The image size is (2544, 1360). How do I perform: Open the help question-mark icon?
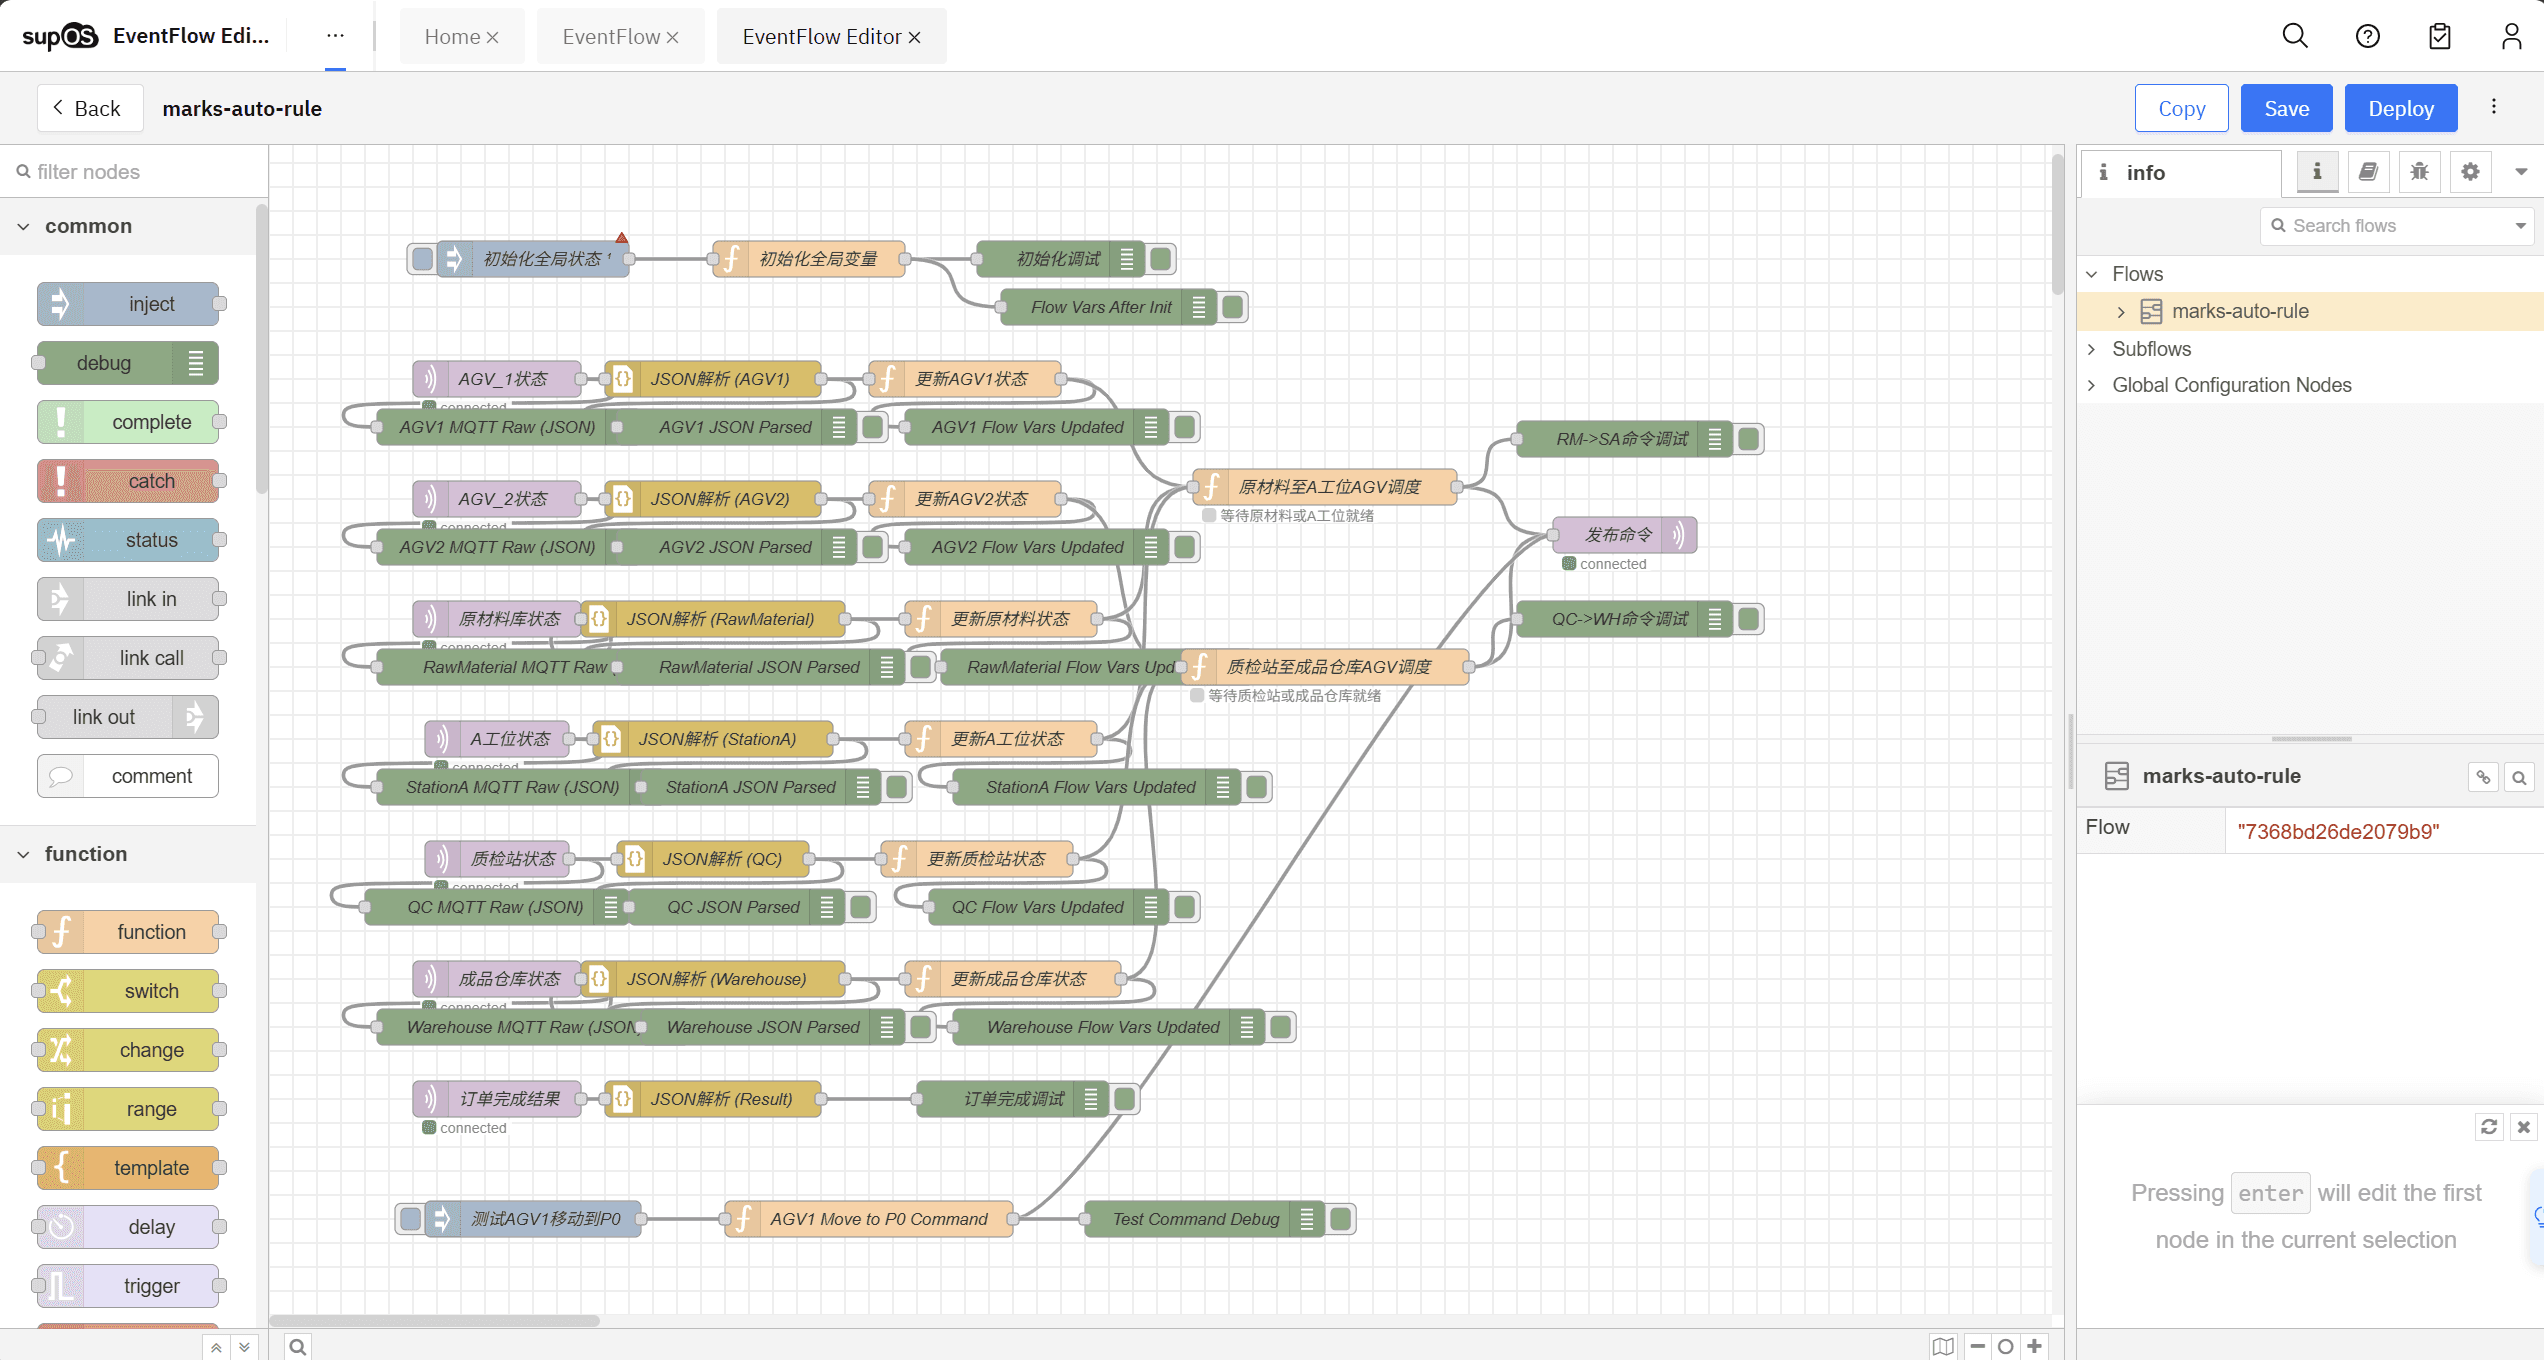pos(2367,36)
